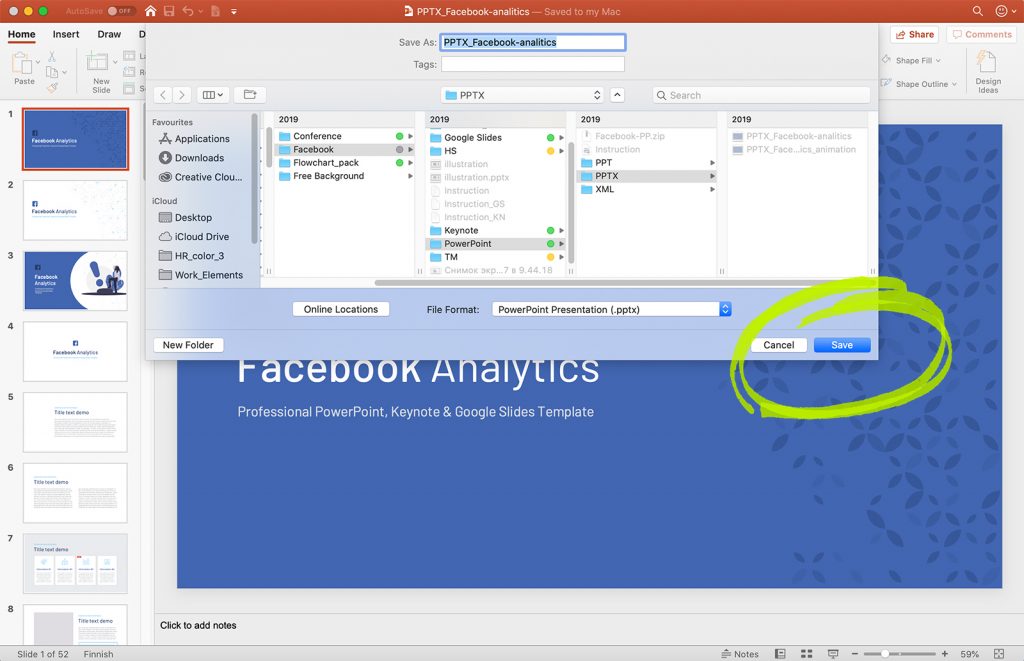Screen dimensions: 1024x661
Task: Go back with the left chevron button
Action: (163, 95)
